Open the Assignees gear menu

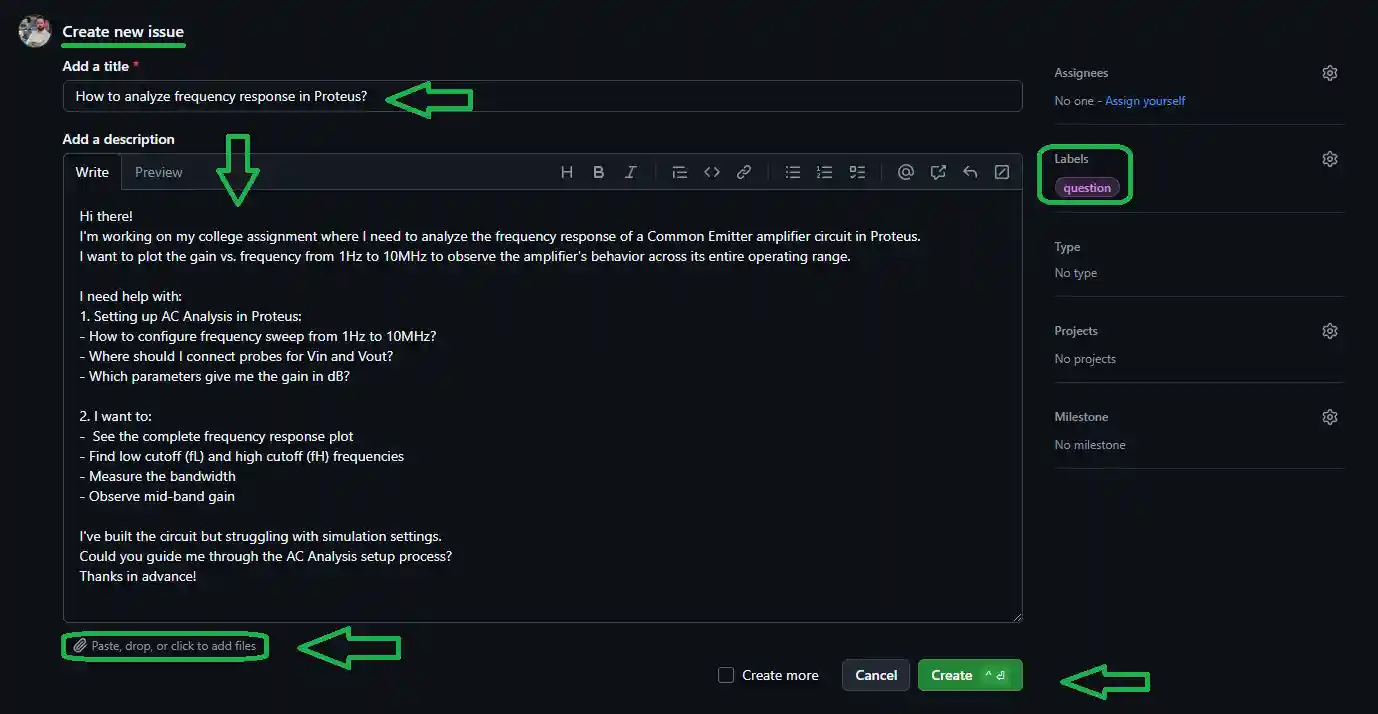(1329, 73)
